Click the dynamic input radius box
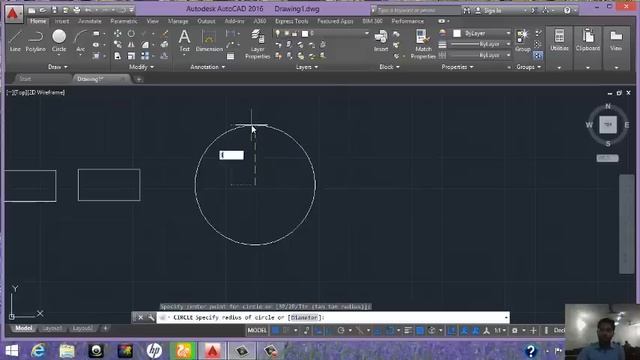The height and width of the screenshot is (360, 640). [x=231, y=155]
